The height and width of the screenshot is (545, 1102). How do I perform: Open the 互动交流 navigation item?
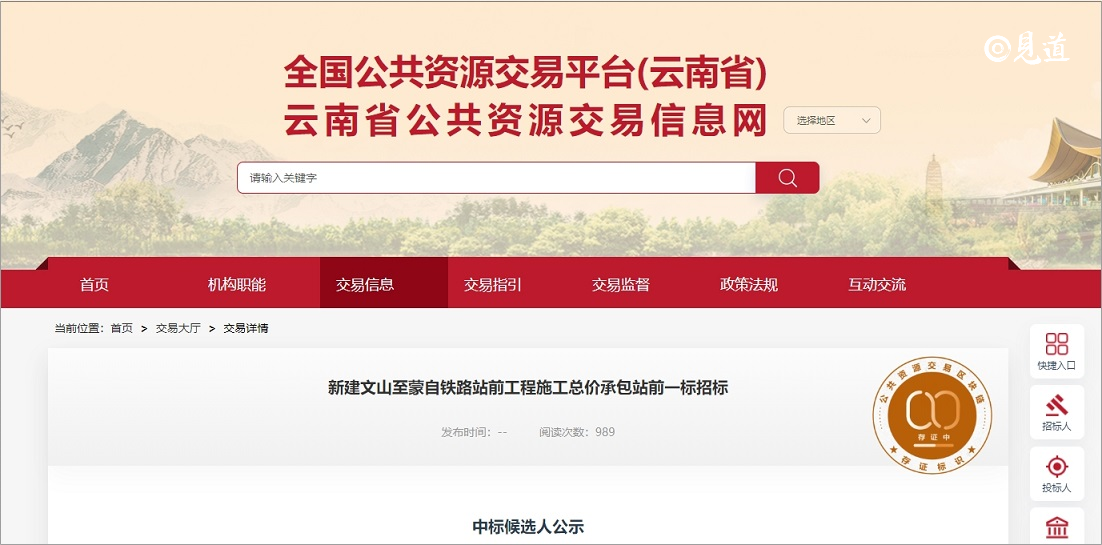(x=877, y=285)
